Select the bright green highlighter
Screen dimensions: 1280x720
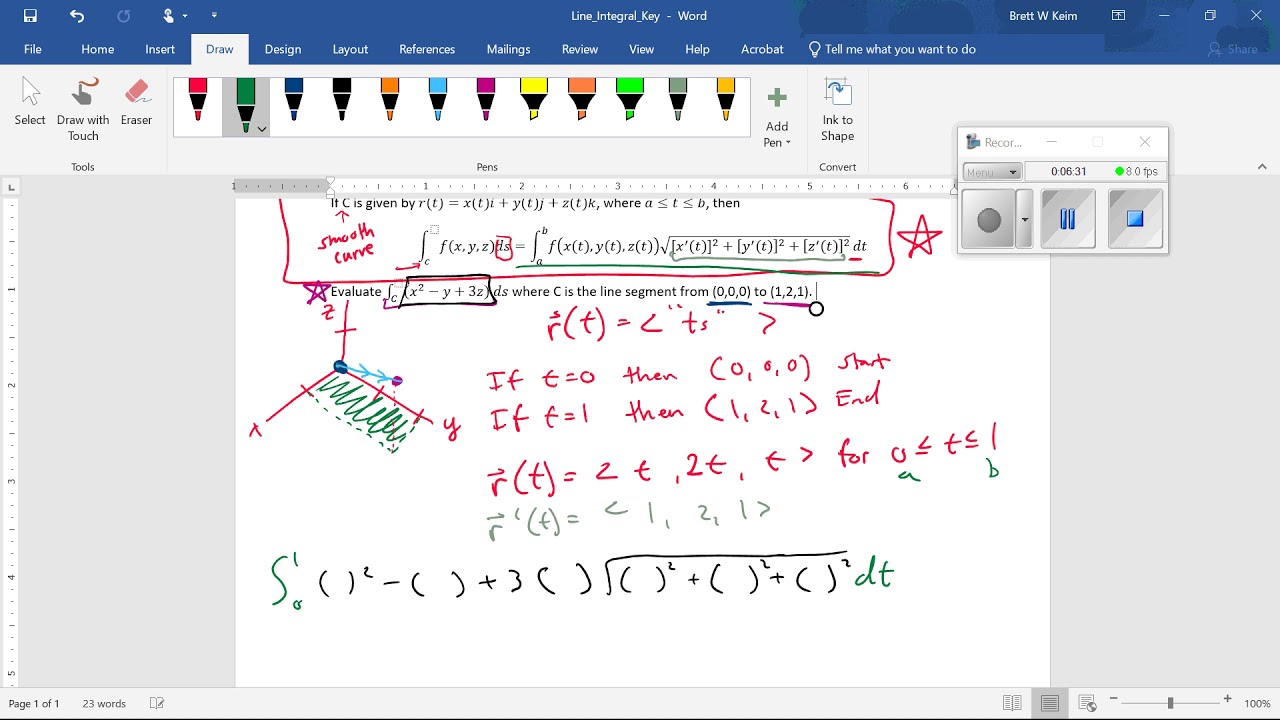[x=630, y=100]
